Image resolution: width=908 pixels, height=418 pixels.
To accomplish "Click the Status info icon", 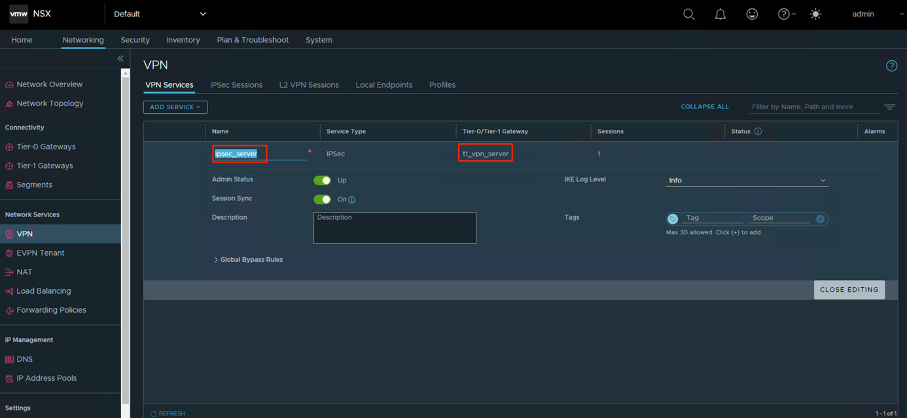I will click(758, 131).
